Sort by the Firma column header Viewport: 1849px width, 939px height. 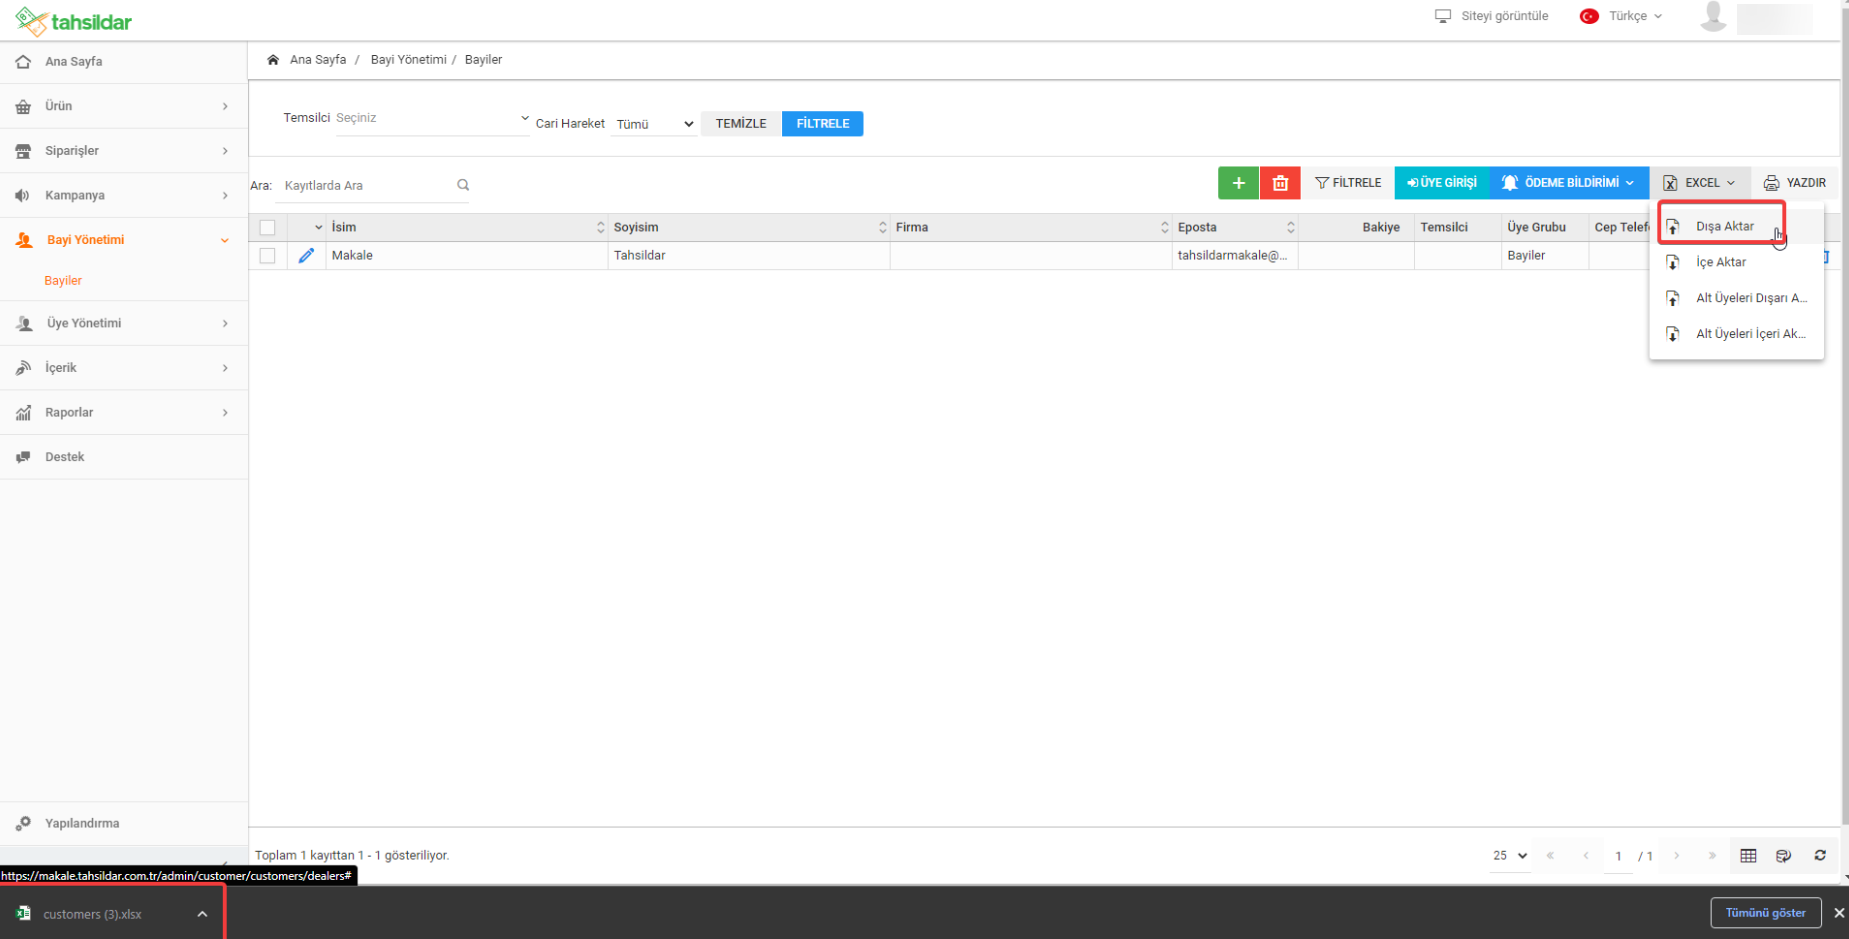click(1031, 228)
